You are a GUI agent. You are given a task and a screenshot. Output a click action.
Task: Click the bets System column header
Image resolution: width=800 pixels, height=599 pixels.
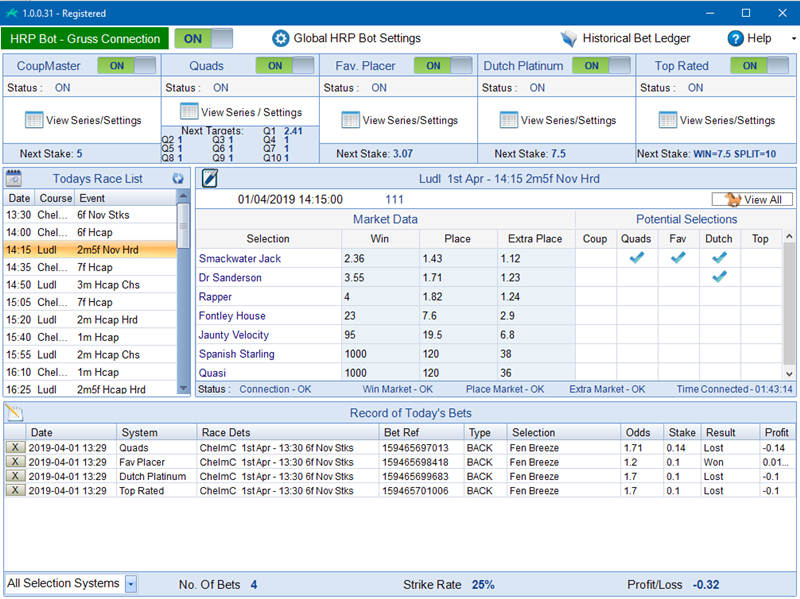157,433
